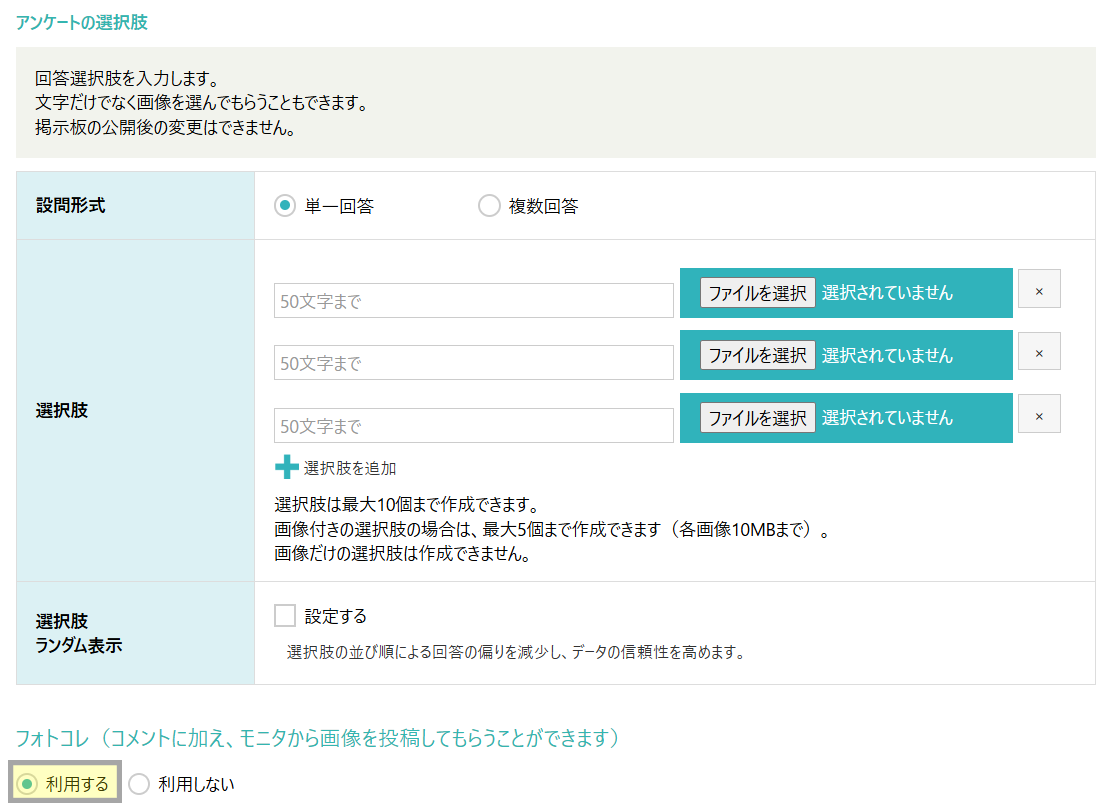Click the 掲示板の公開後の変更はできません text
Screen dimensions: 1110x808
coord(165,127)
